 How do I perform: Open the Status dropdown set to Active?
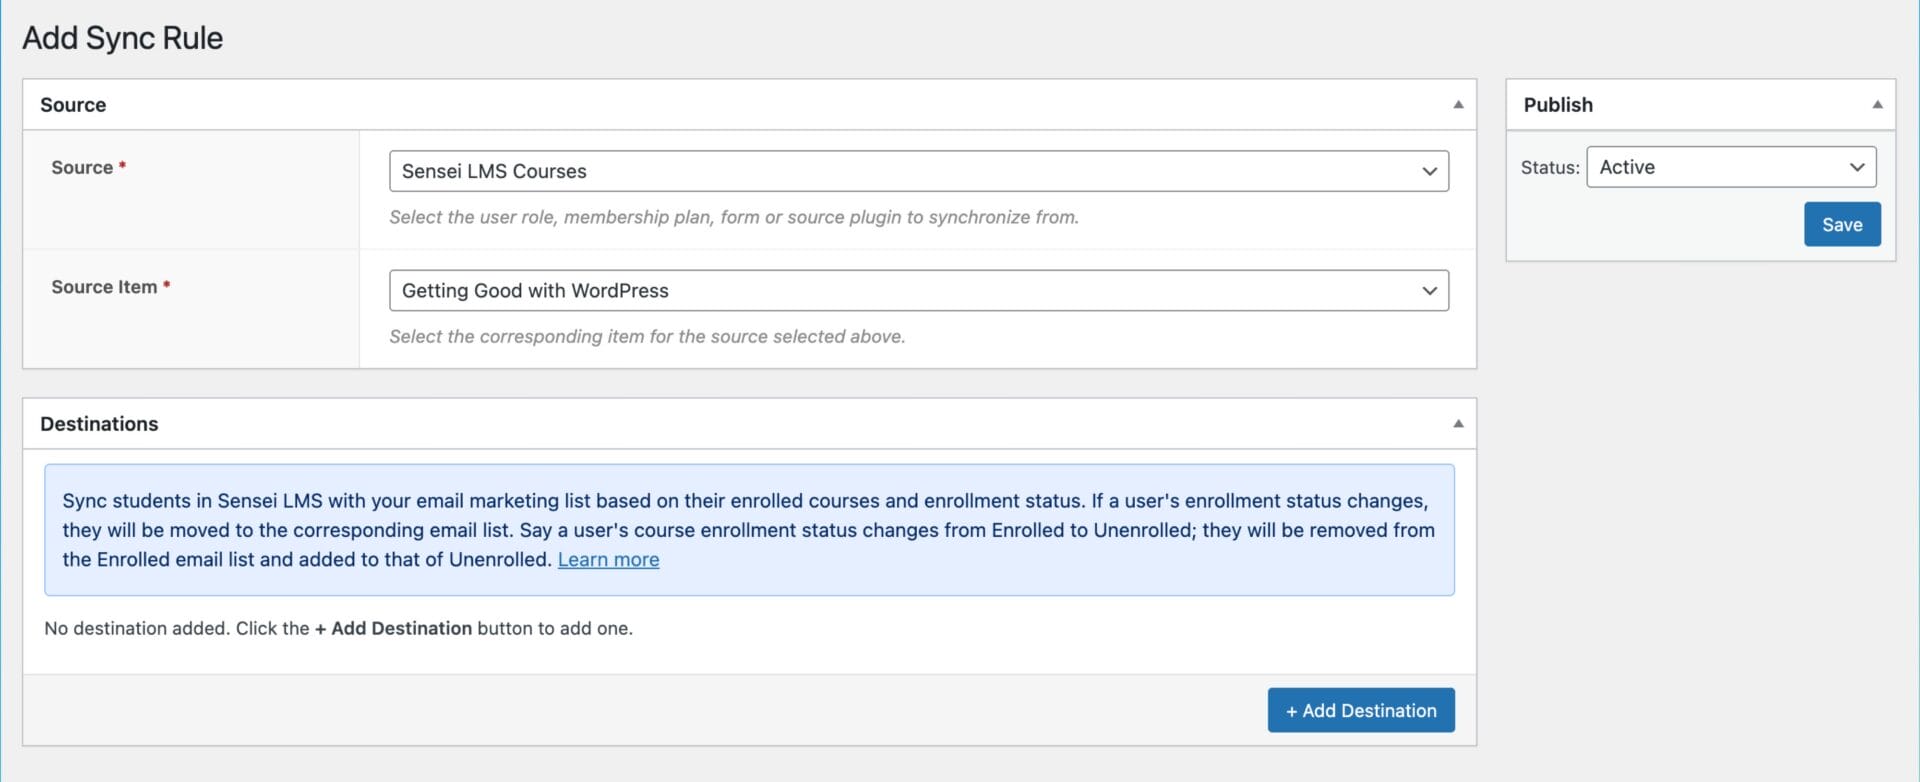pos(1730,167)
